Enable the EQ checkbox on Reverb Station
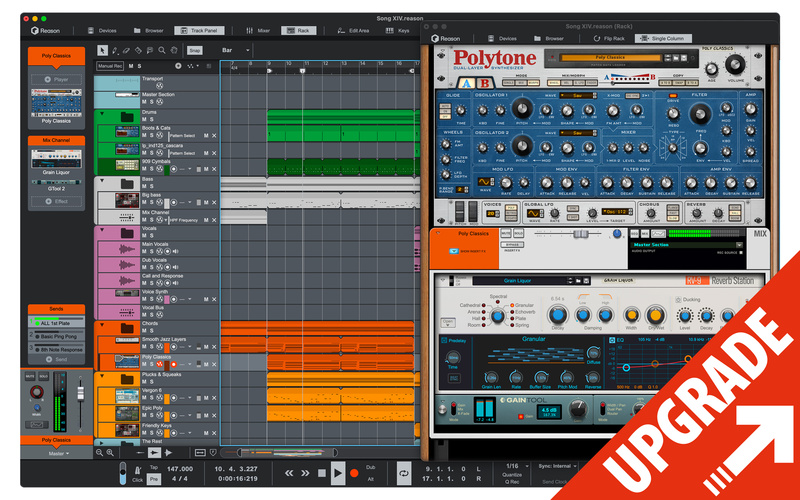This screenshot has width=800, height=500. pos(612,339)
